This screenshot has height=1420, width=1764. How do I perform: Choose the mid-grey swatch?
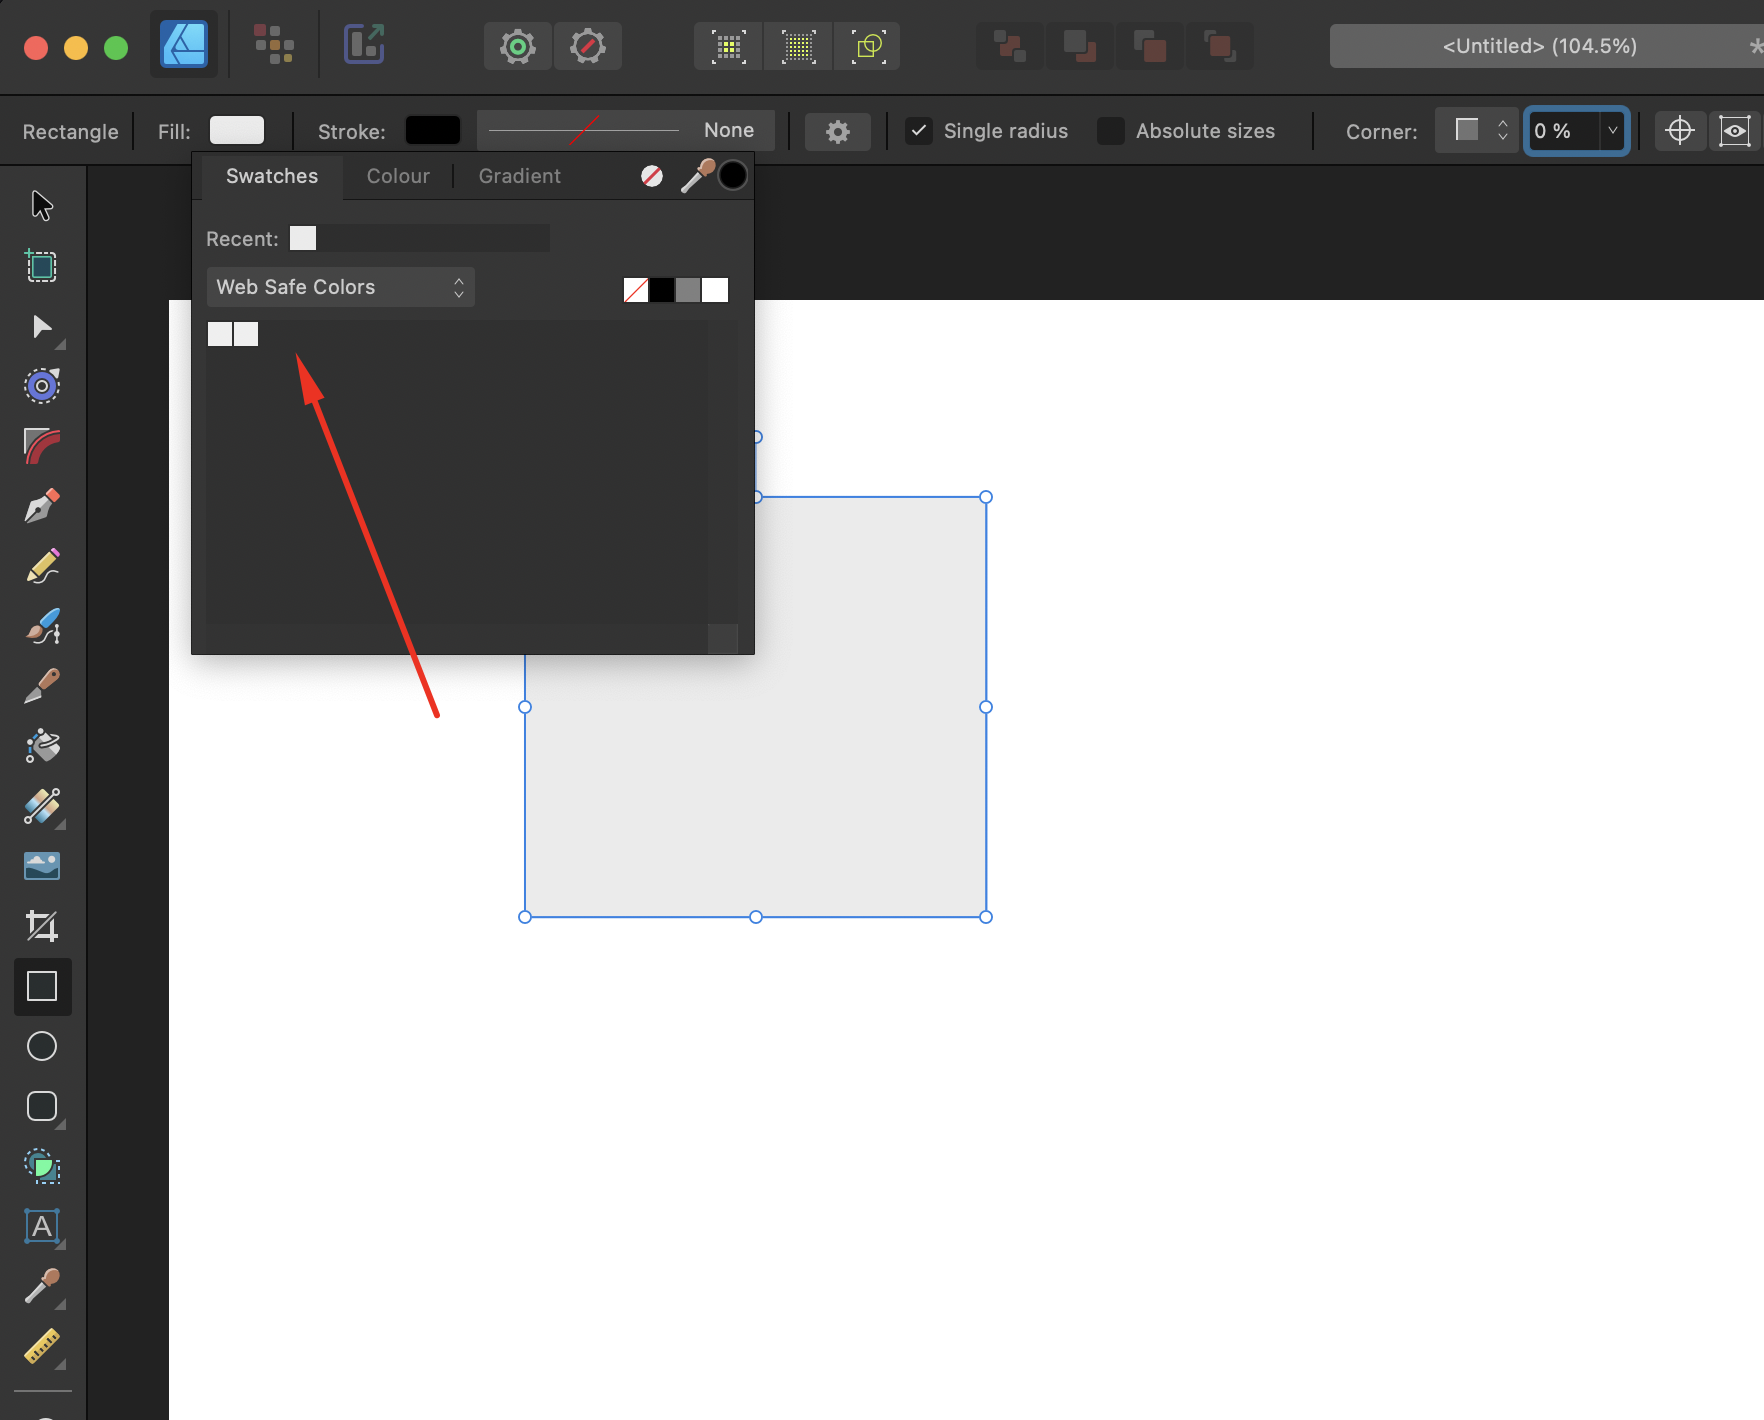click(688, 290)
